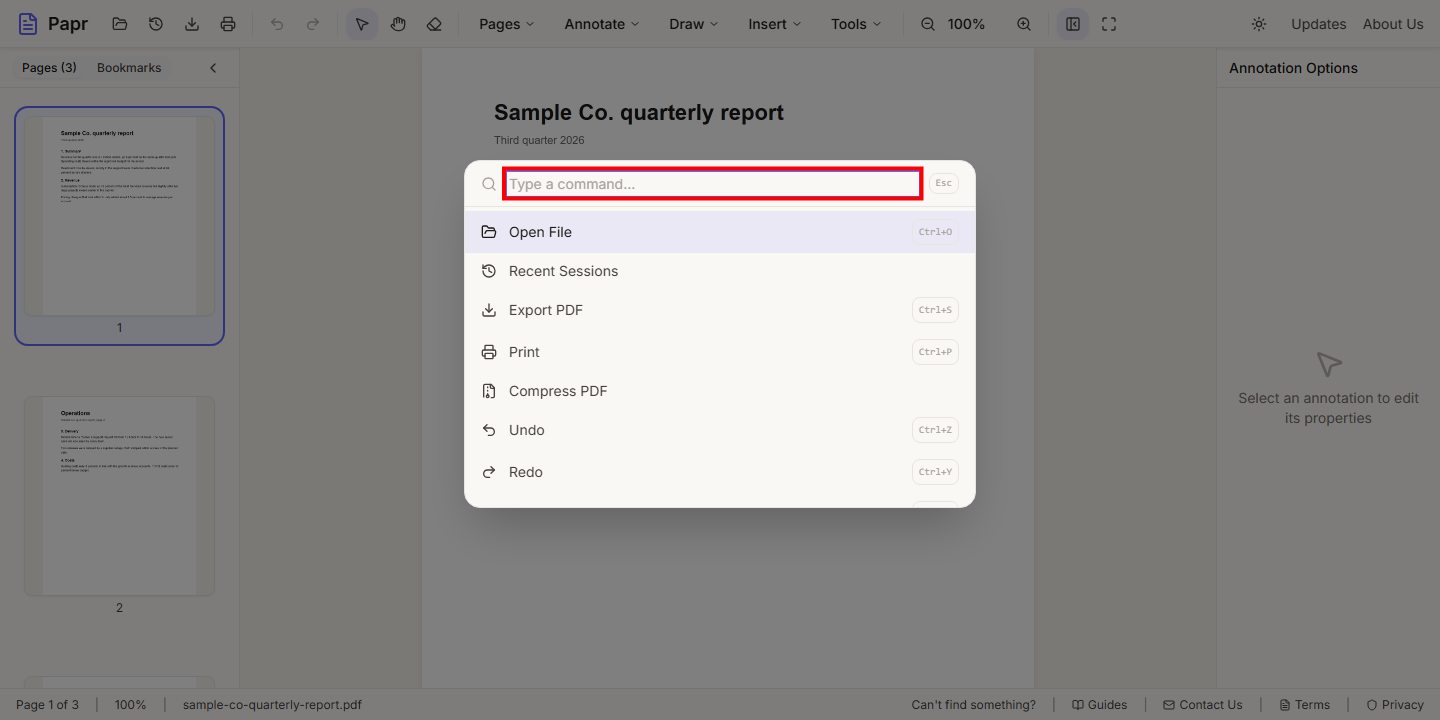
Task: Toggle the sidebar panel visibility
Action: [1073, 24]
